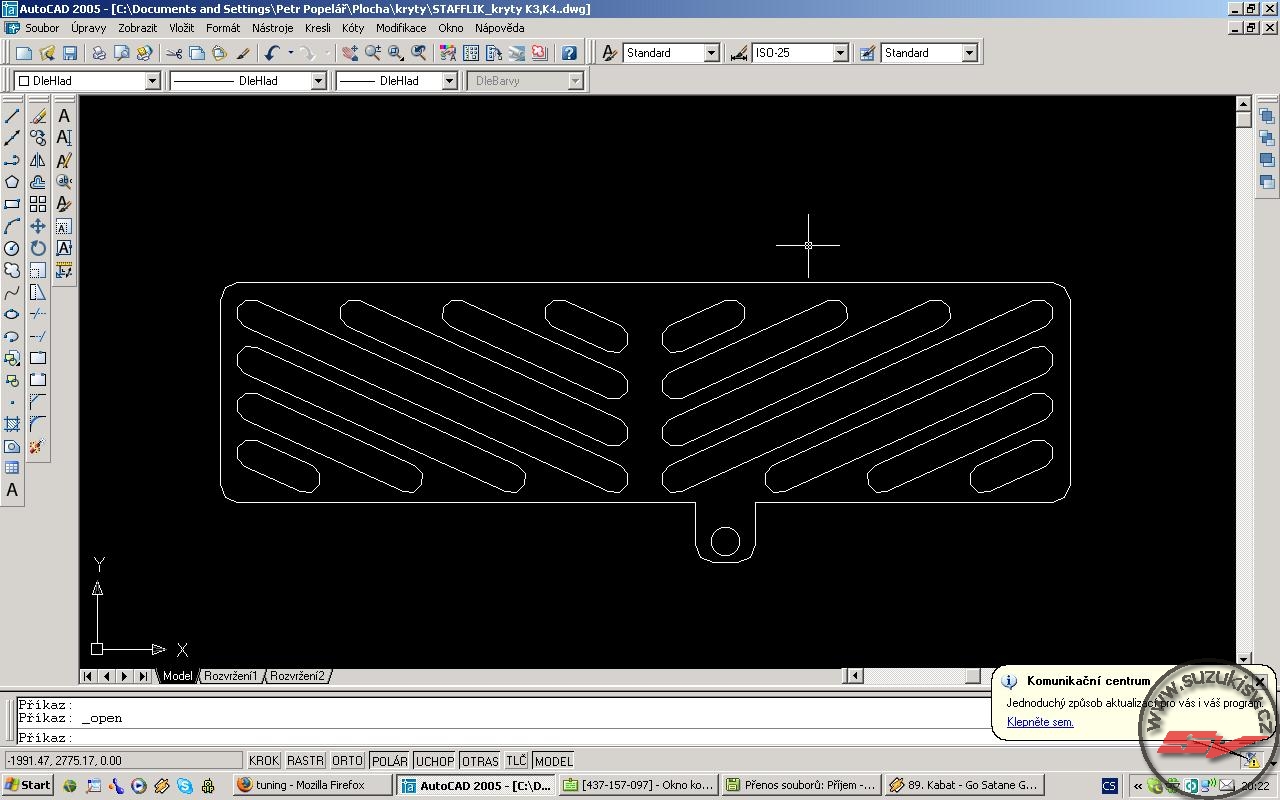
Task: Select the Mirror modify tool
Action: pyautogui.click(x=38, y=160)
